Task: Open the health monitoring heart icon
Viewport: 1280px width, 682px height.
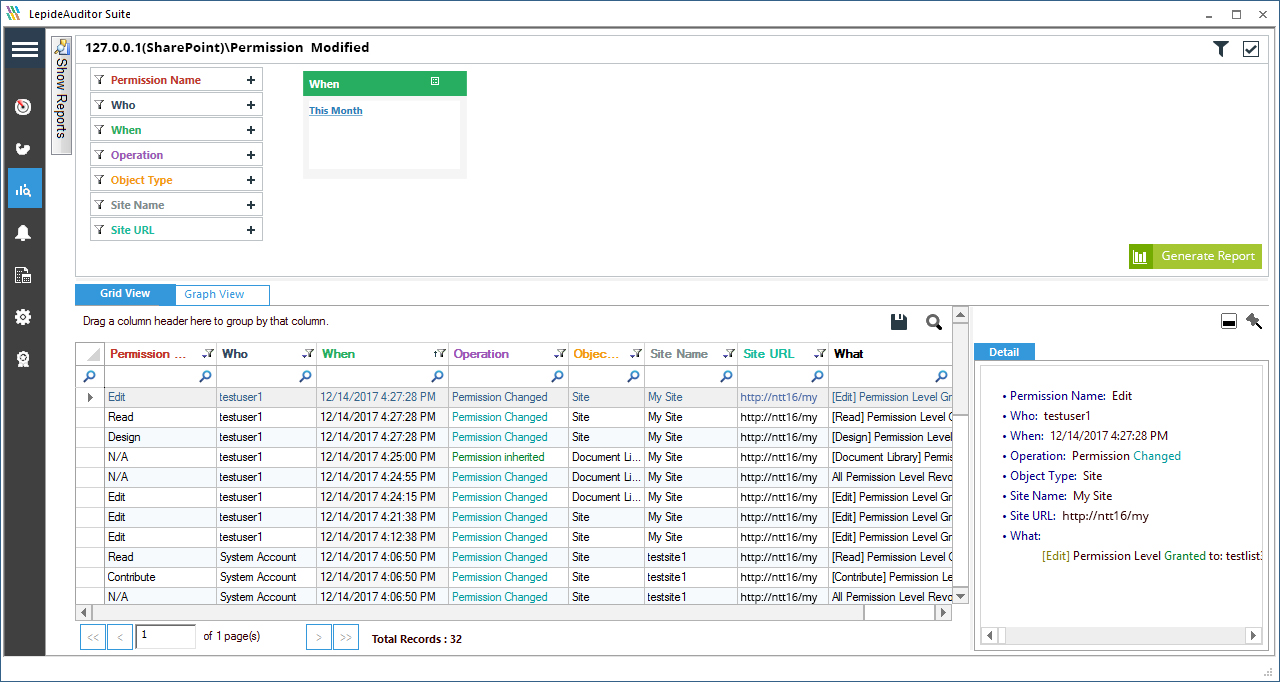Action: 24,149
